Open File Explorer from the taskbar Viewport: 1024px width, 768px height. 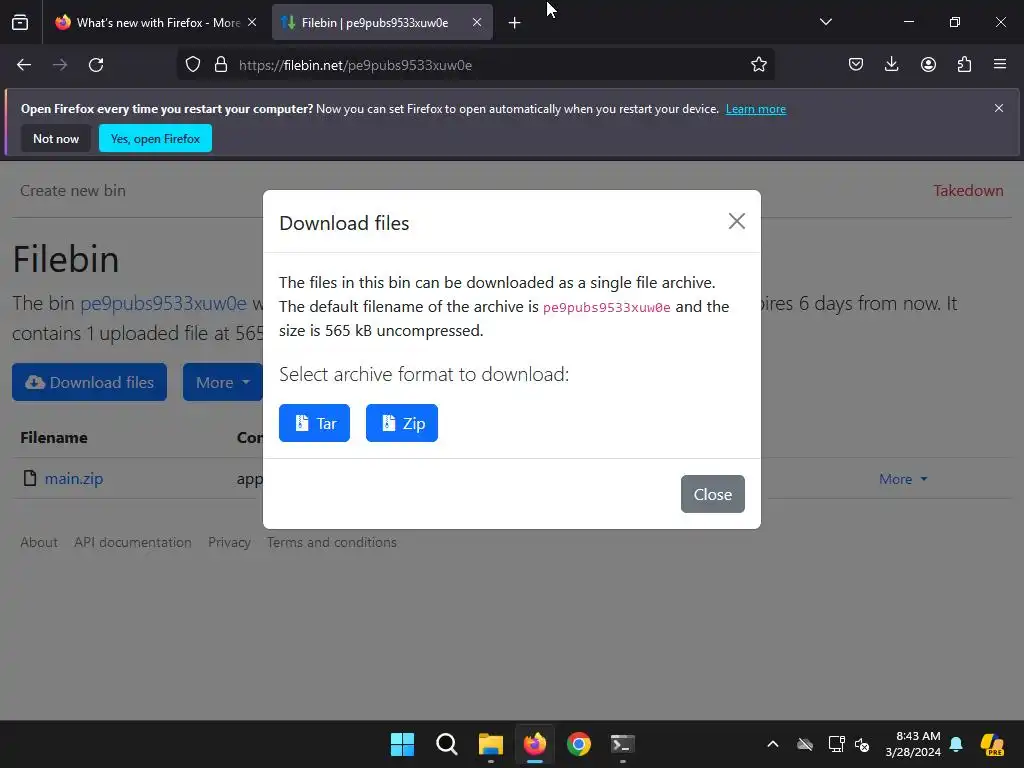point(490,744)
